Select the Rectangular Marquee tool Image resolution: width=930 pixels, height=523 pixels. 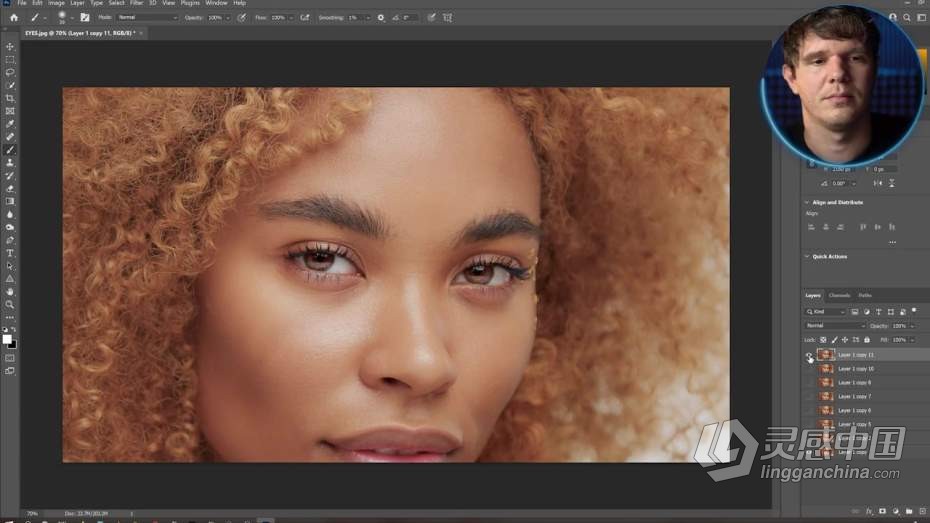(x=10, y=60)
